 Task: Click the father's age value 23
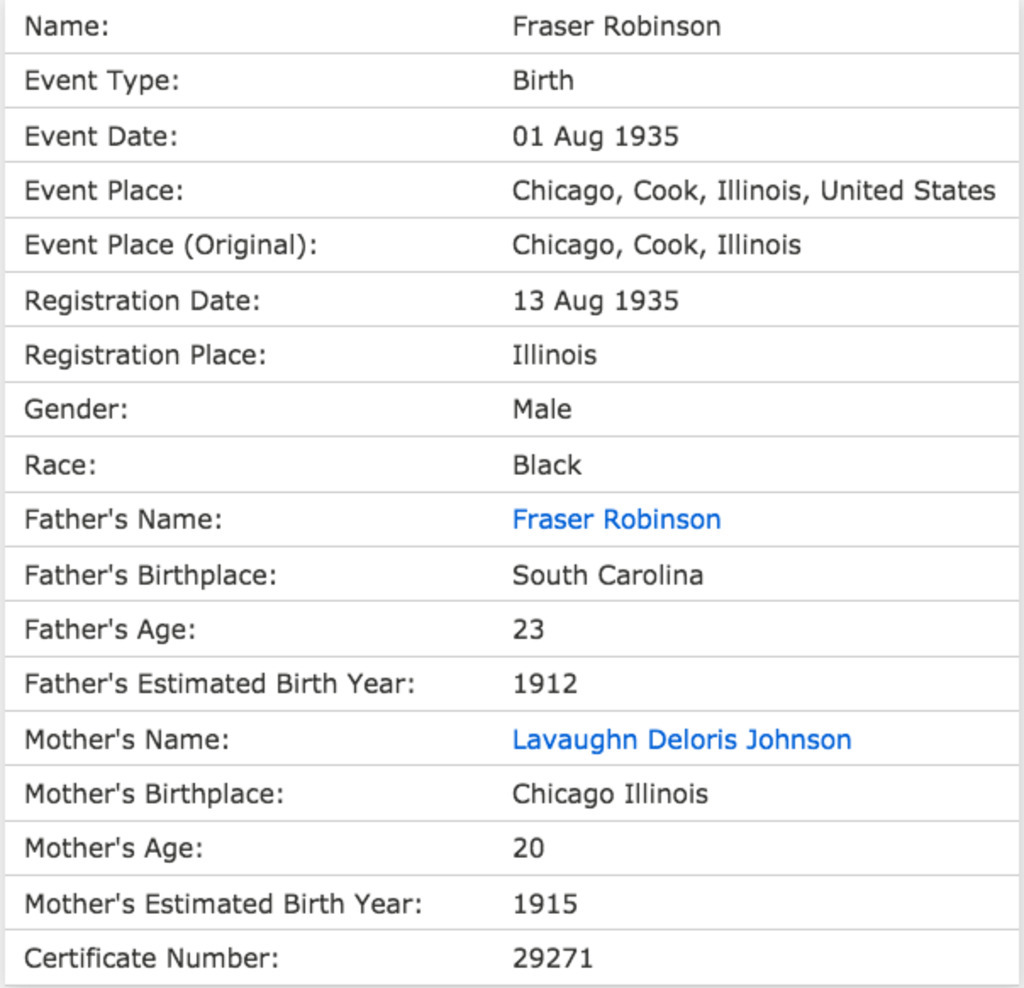tap(528, 630)
